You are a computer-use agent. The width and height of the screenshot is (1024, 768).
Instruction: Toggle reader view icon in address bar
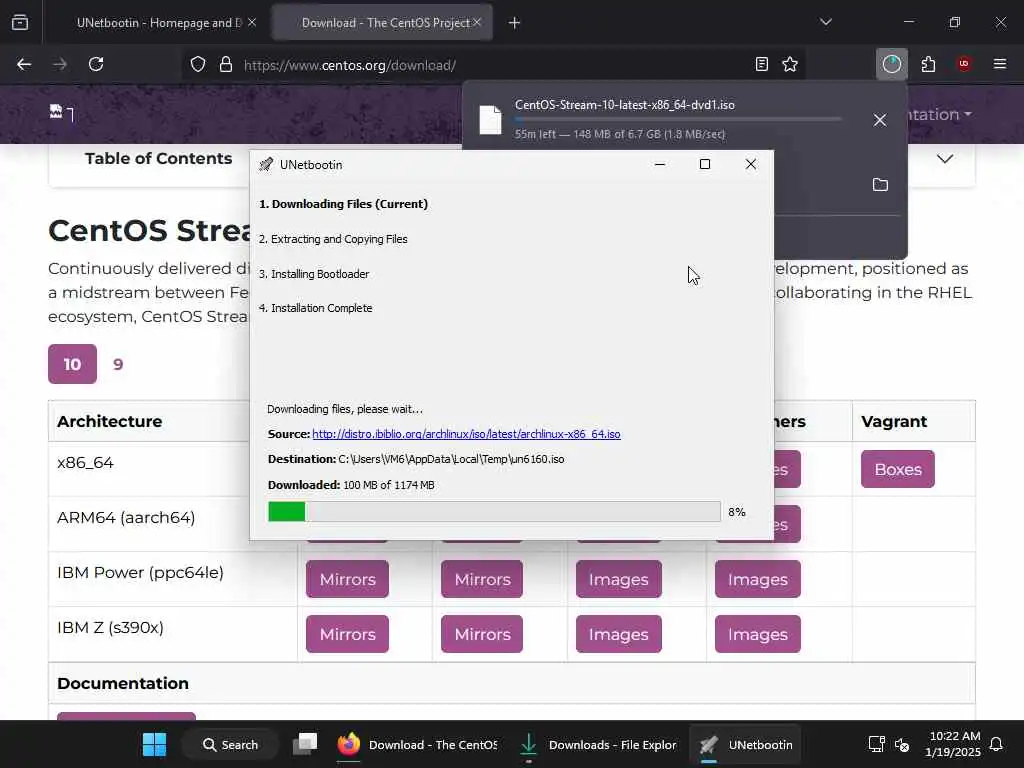pyautogui.click(x=761, y=64)
